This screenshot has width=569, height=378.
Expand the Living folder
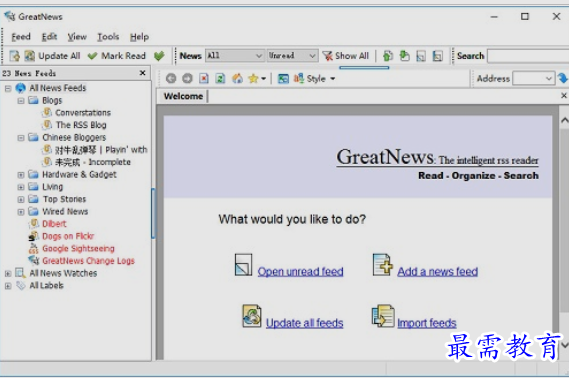(x=21, y=187)
